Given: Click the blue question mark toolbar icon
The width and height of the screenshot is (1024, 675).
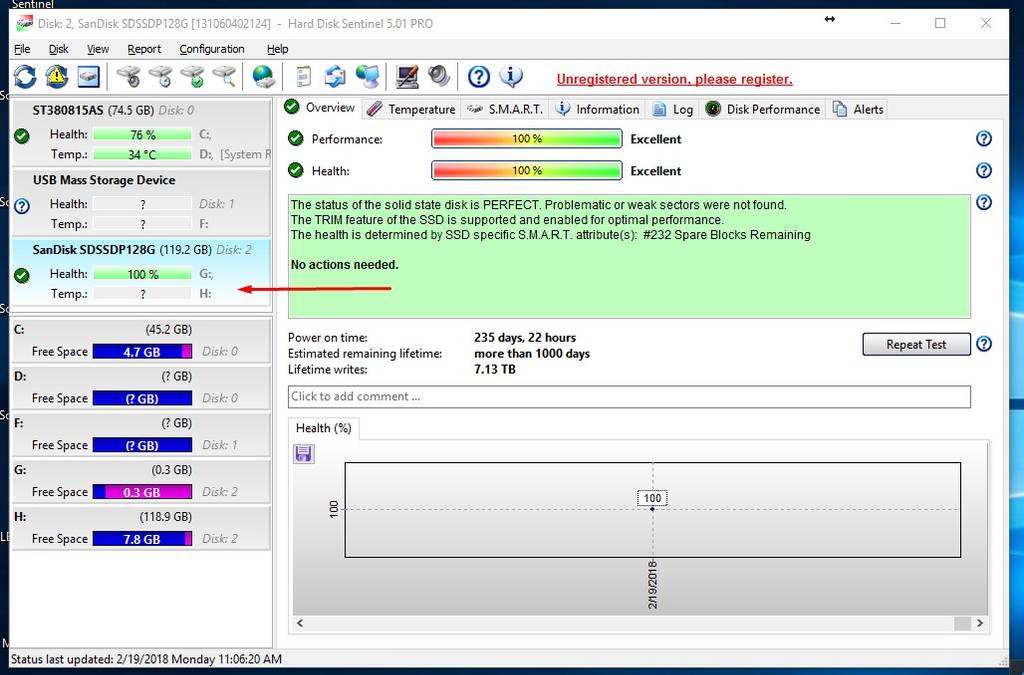Looking at the screenshot, I should [x=479, y=77].
